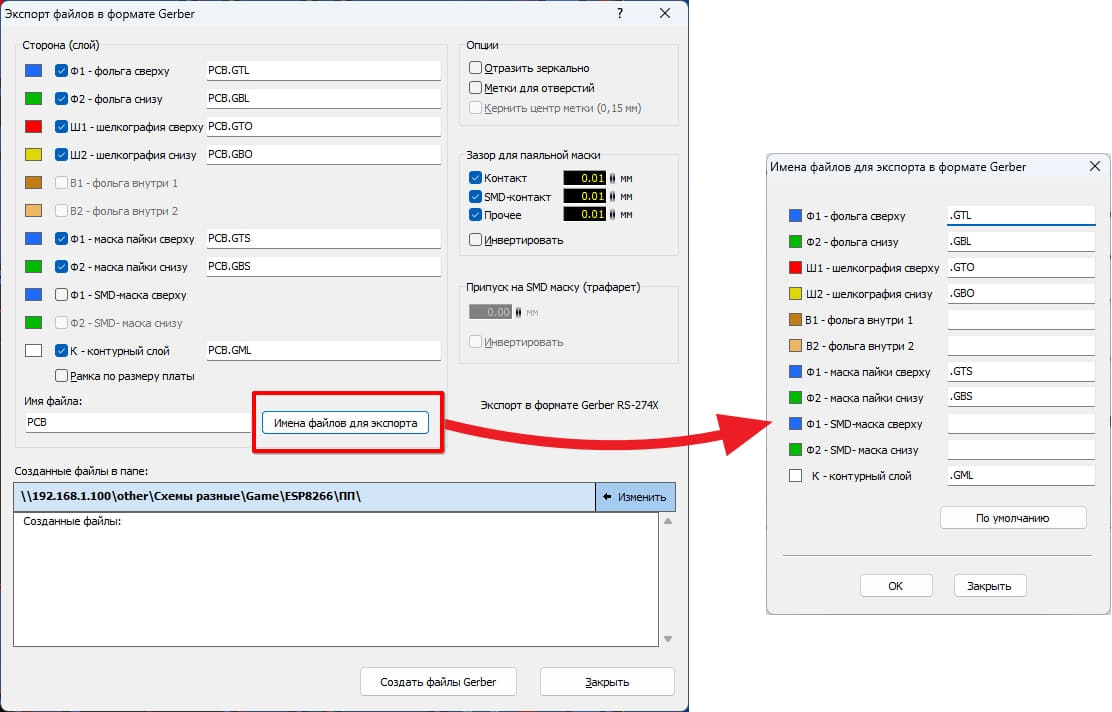Click the help question mark in title bar
This screenshot has width=1112, height=712.
click(621, 13)
